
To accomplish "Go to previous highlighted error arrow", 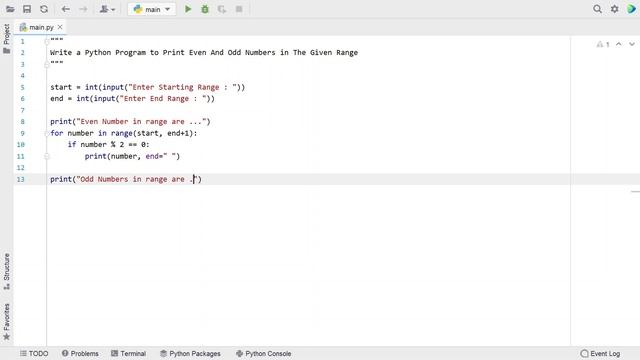I will tap(619, 44).
